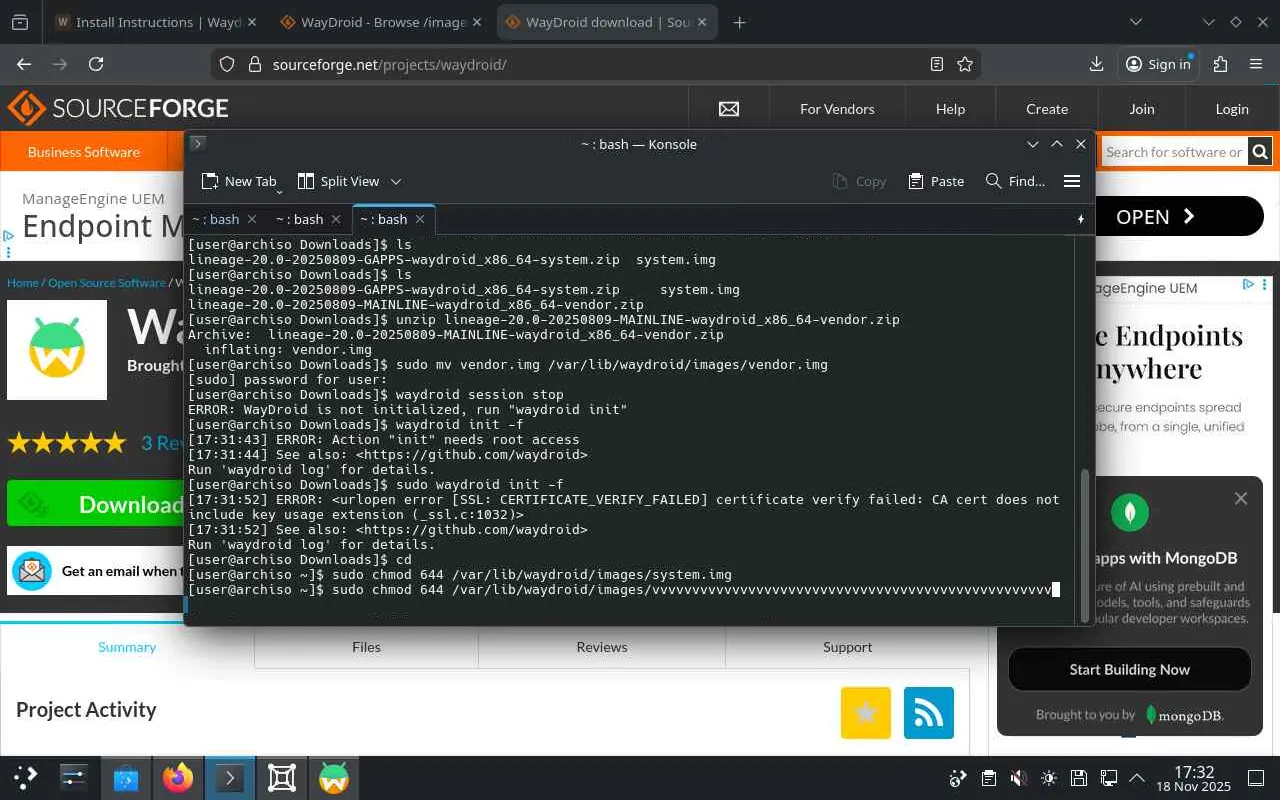
Task: Select the Summary tab
Action: [127, 647]
